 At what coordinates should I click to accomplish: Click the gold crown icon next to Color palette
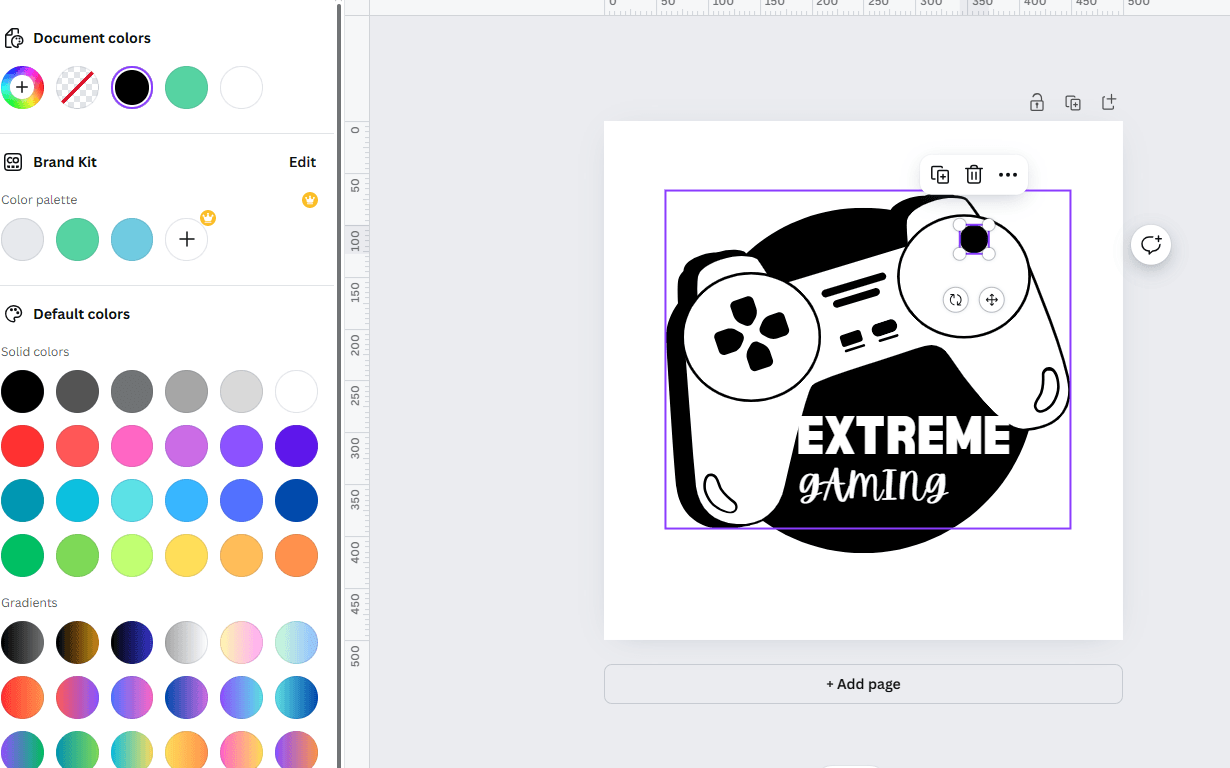310,200
